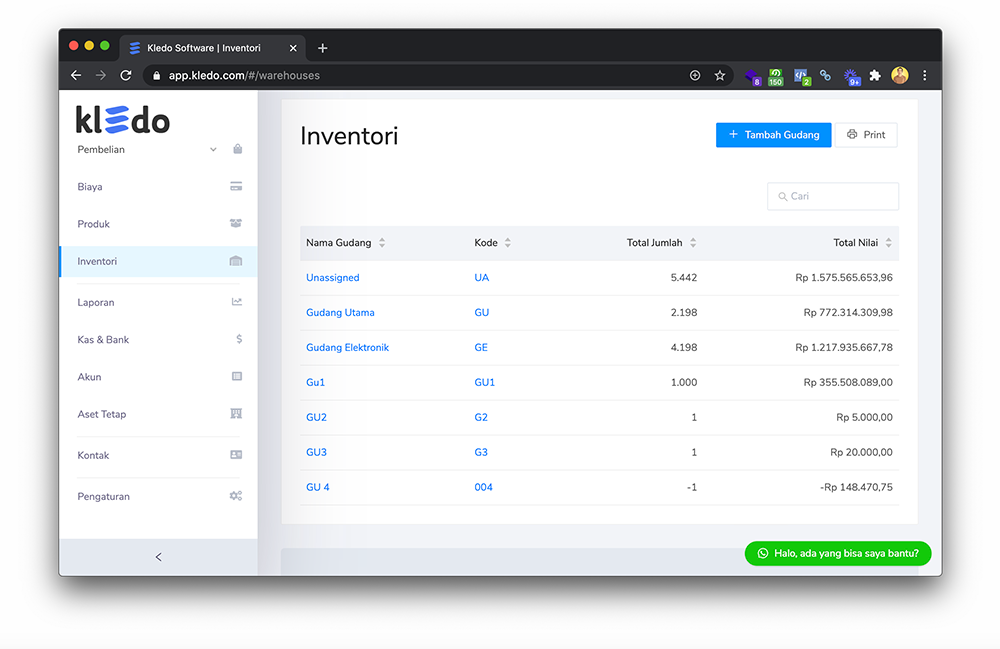Click the Laporan chart icon
Viewport: 1000px width, 649px height.
pos(237,302)
